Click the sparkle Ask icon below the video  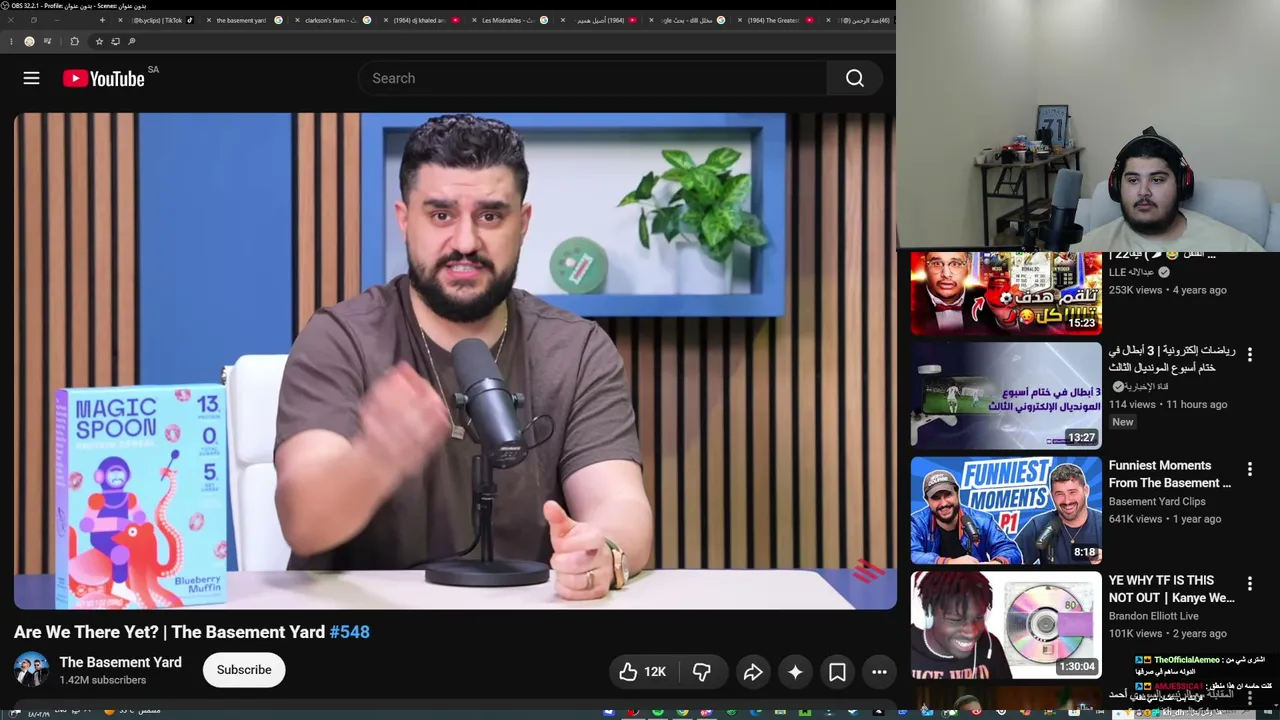point(795,672)
